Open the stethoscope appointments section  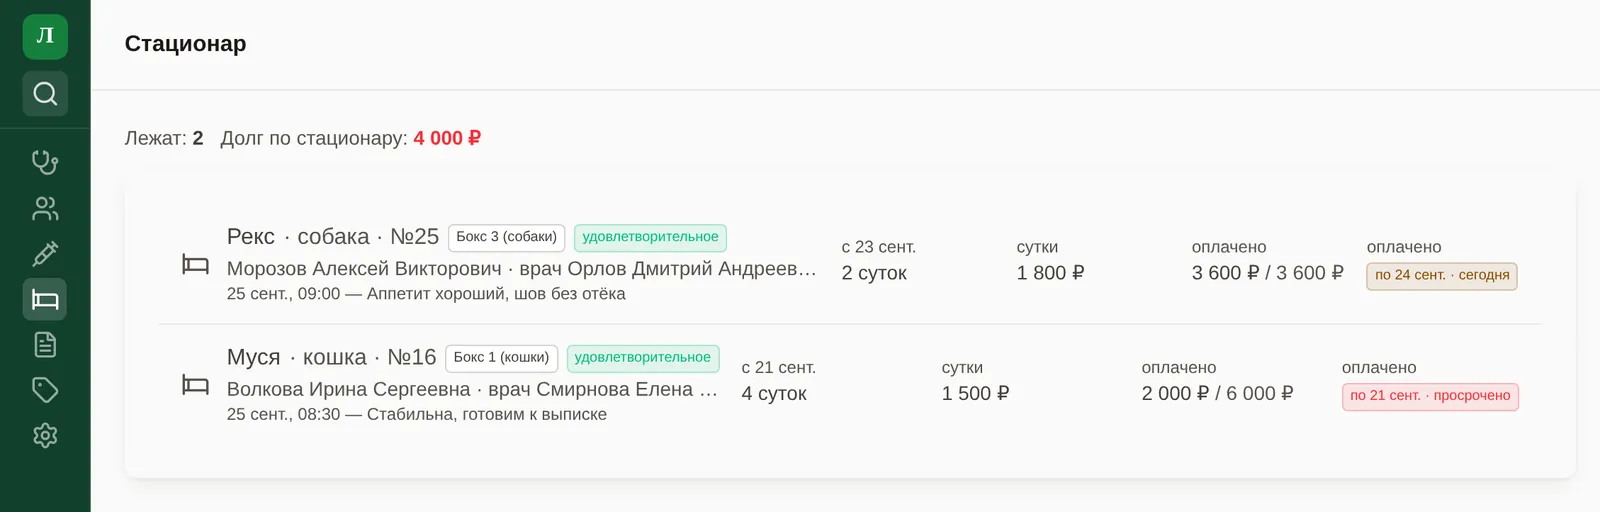pyautogui.click(x=45, y=162)
